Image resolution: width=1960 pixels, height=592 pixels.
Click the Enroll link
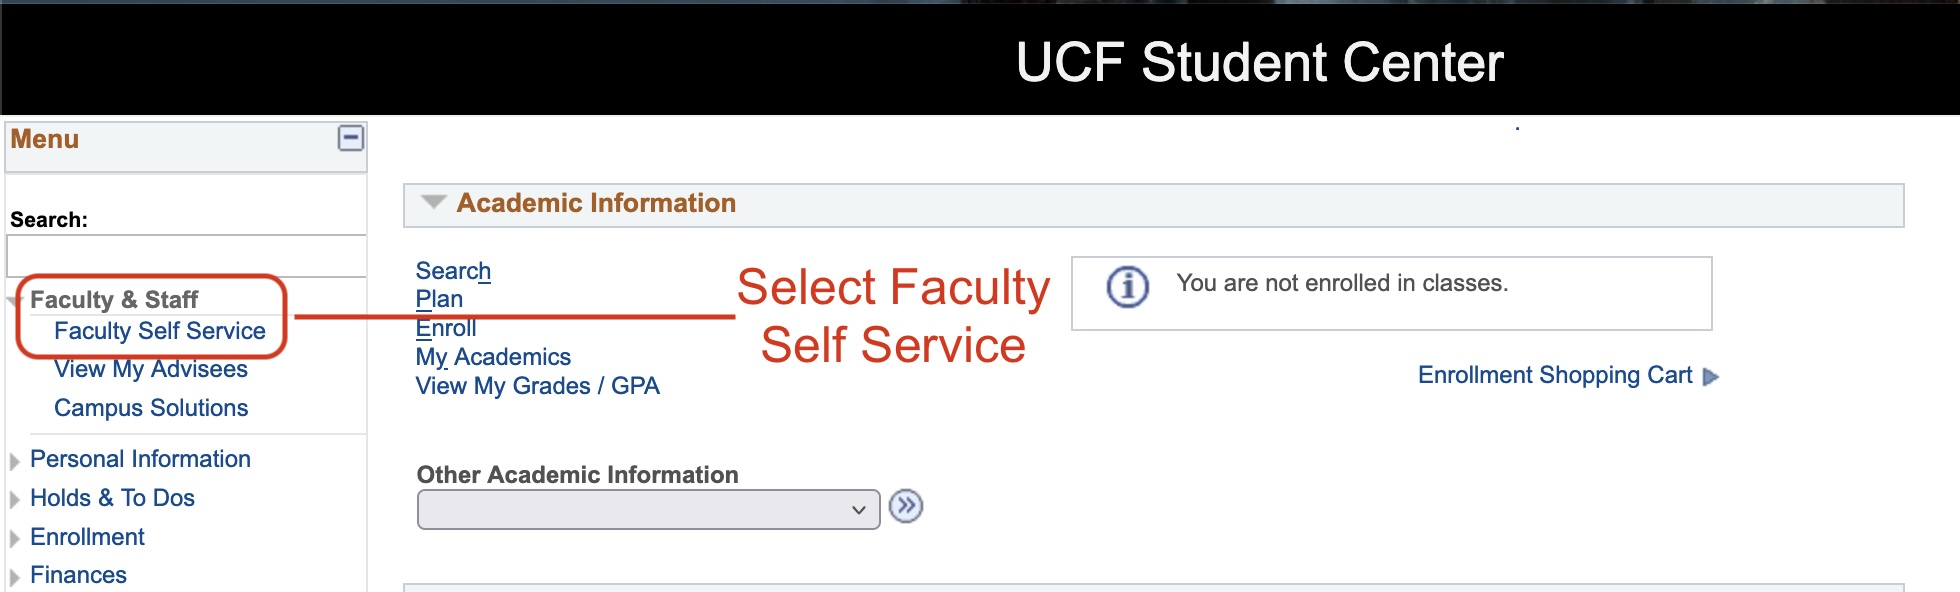pos(446,328)
